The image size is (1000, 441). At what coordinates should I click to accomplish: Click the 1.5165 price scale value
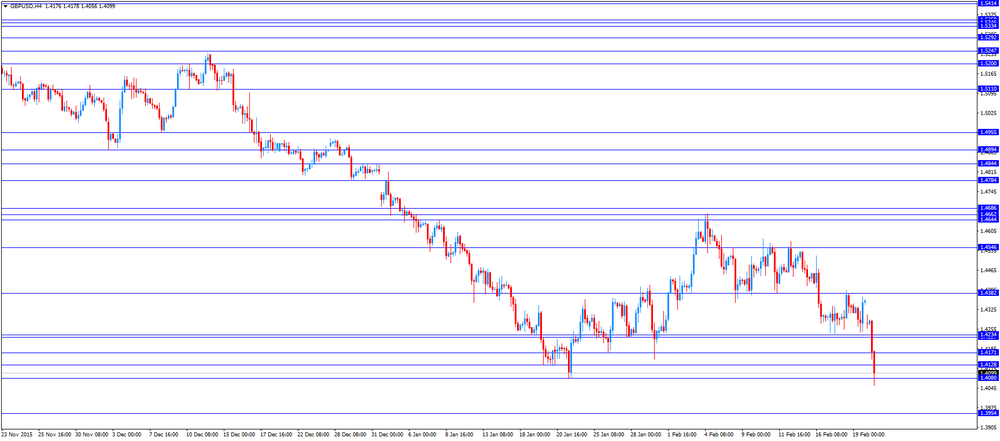[989, 75]
